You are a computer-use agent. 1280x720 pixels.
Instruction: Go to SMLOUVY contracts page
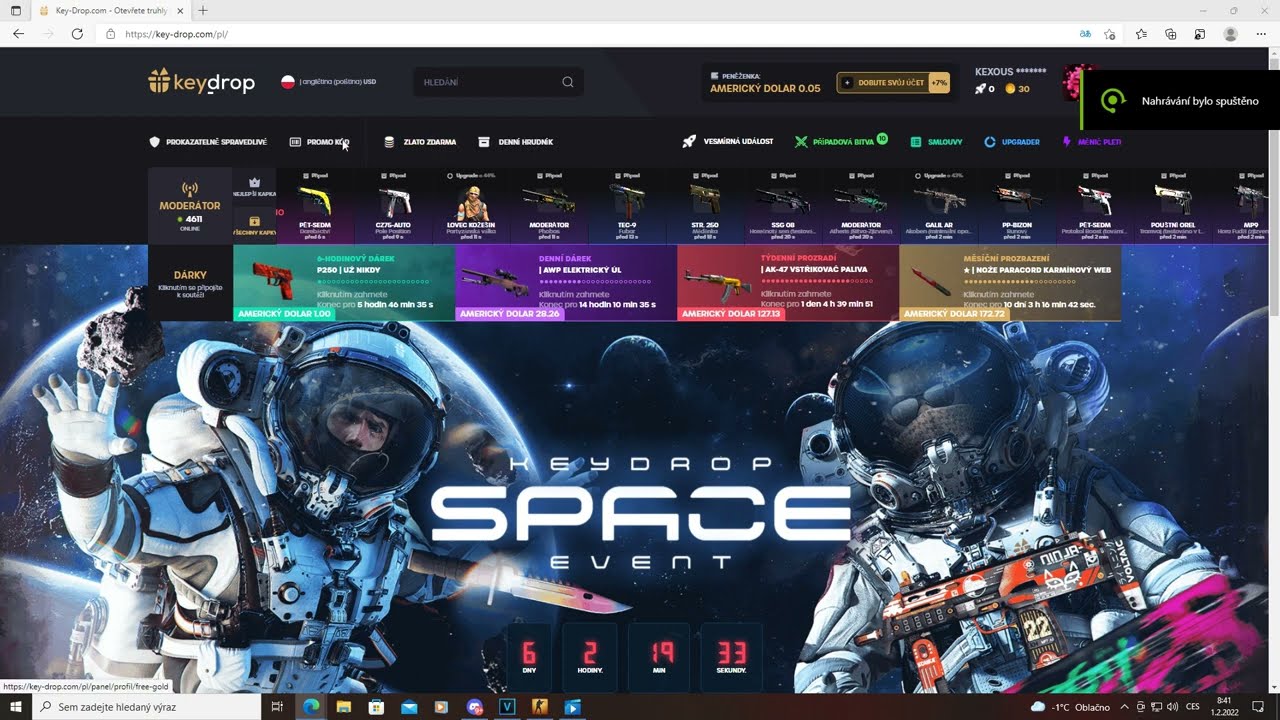point(936,142)
